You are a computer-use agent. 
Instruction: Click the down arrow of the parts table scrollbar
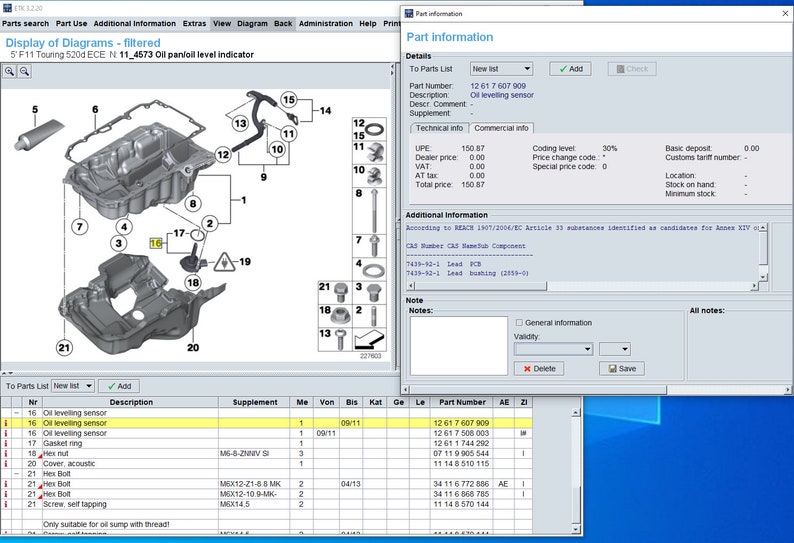[x=575, y=529]
